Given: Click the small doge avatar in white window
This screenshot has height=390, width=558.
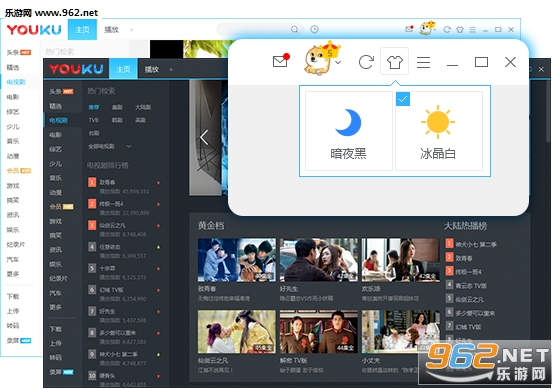Looking at the screenshot, I should 426,28.
